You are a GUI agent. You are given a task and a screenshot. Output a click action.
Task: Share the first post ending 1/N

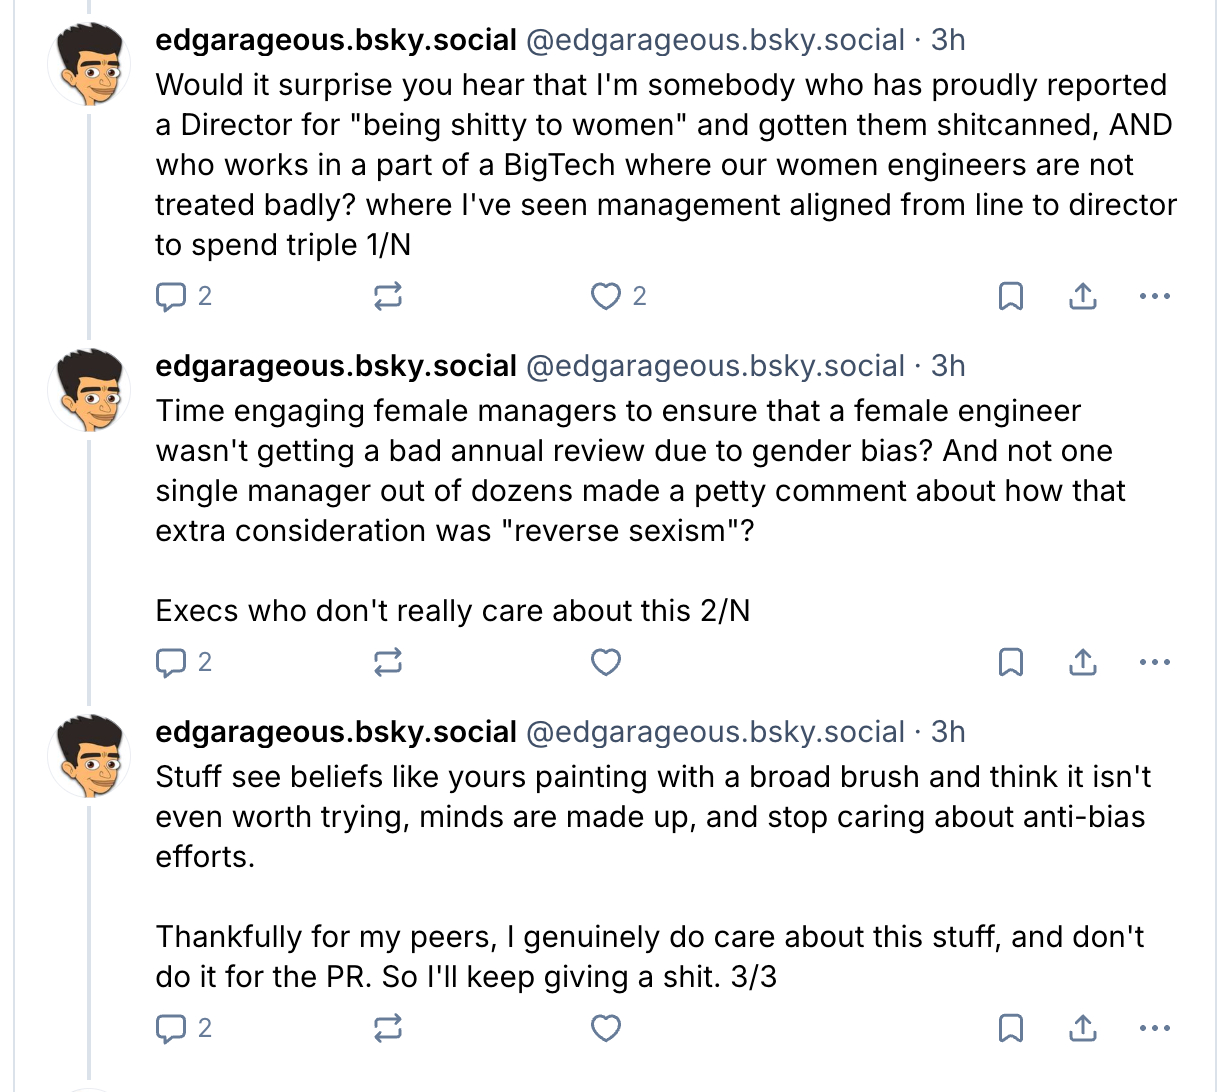coord(1083,296)
